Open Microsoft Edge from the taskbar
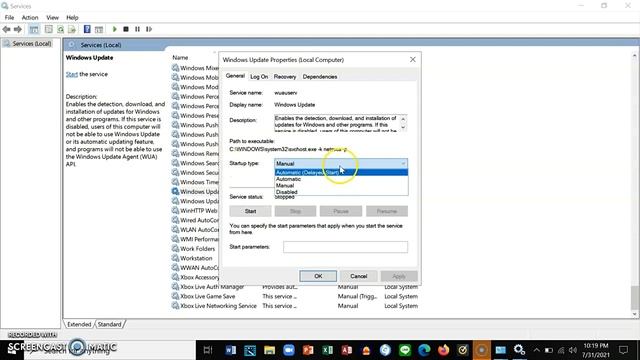640x360 pixels. coord(424,350)
